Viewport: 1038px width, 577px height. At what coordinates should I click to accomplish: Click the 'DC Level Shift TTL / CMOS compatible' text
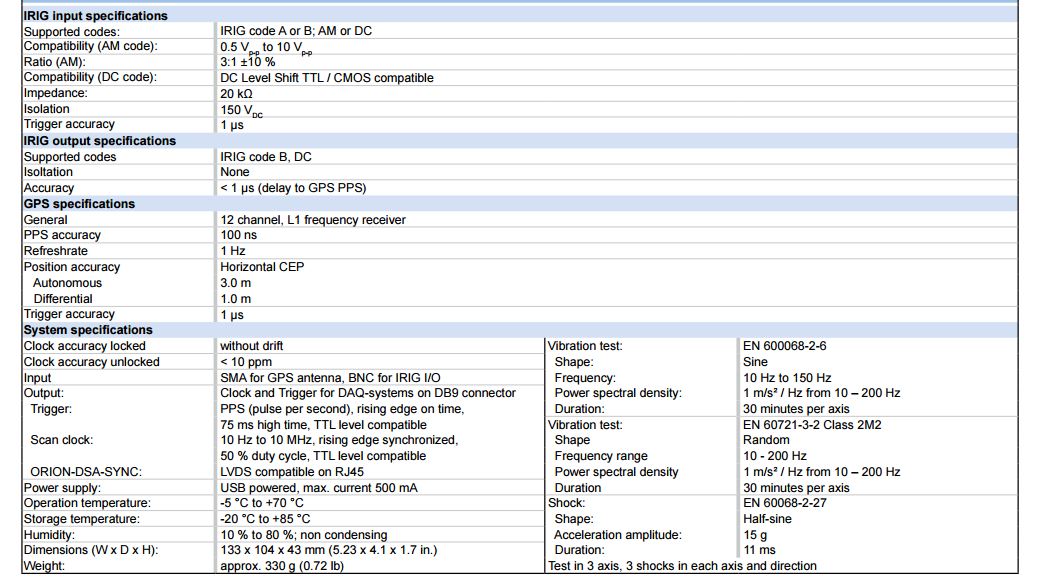(327, 78)
